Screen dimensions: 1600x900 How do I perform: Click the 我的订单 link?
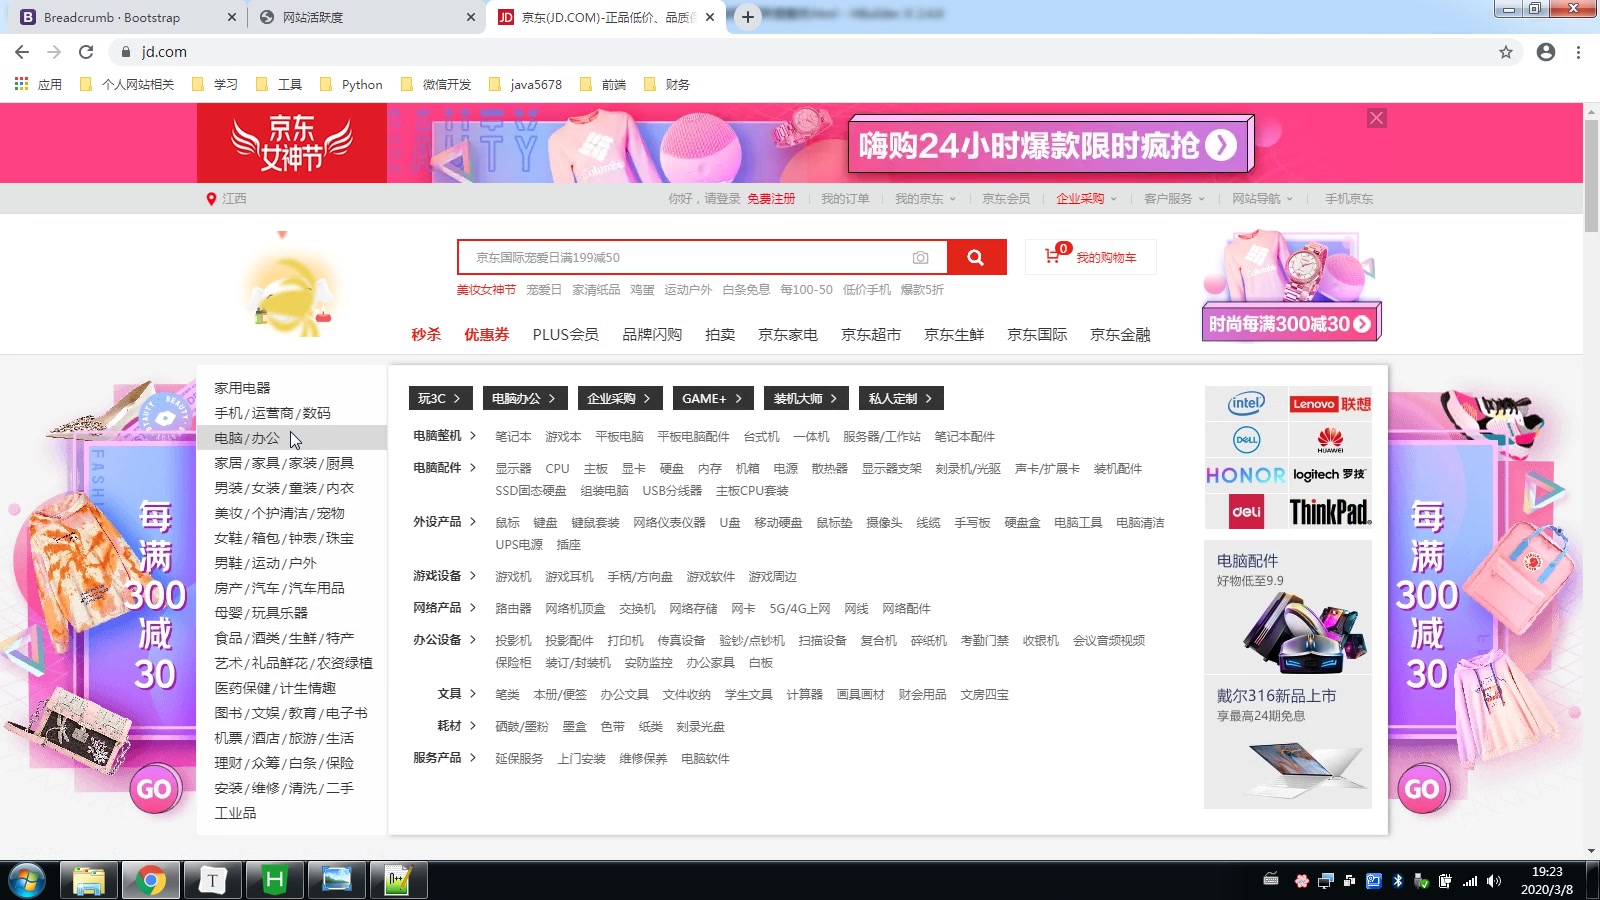click(845, 199)
